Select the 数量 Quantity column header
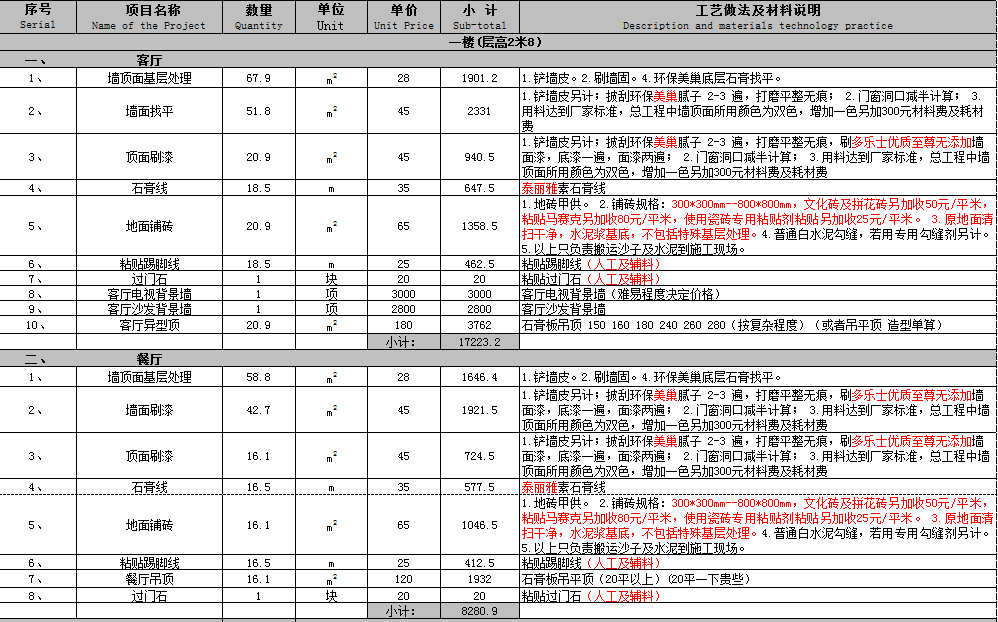This screenshot has height=622, width=998. [x=258, y=17]
